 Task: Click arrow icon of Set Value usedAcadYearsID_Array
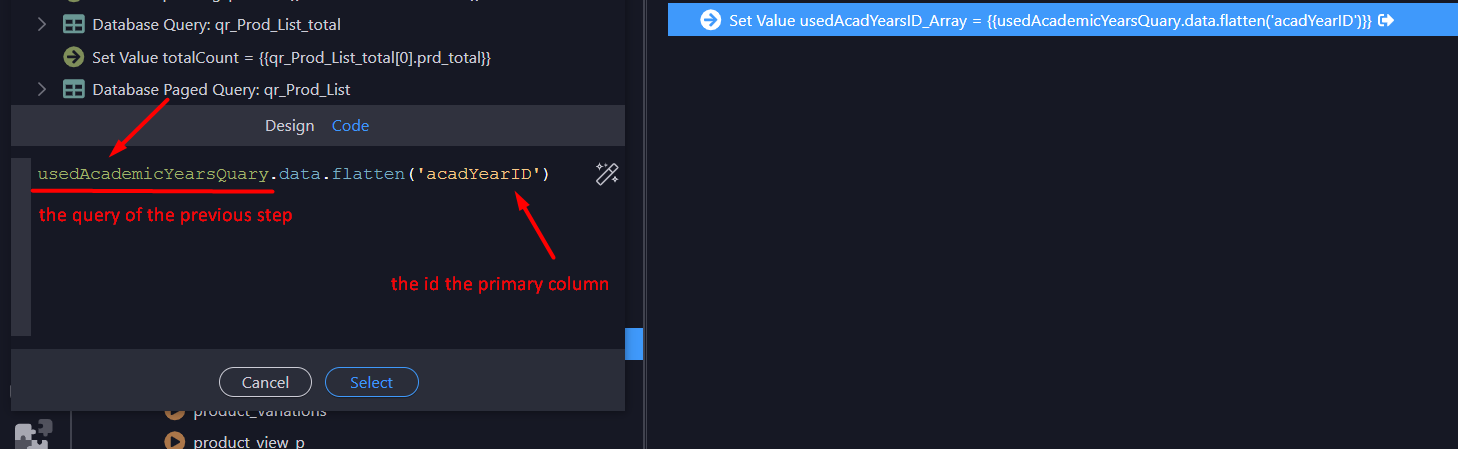tap(710, 20)
